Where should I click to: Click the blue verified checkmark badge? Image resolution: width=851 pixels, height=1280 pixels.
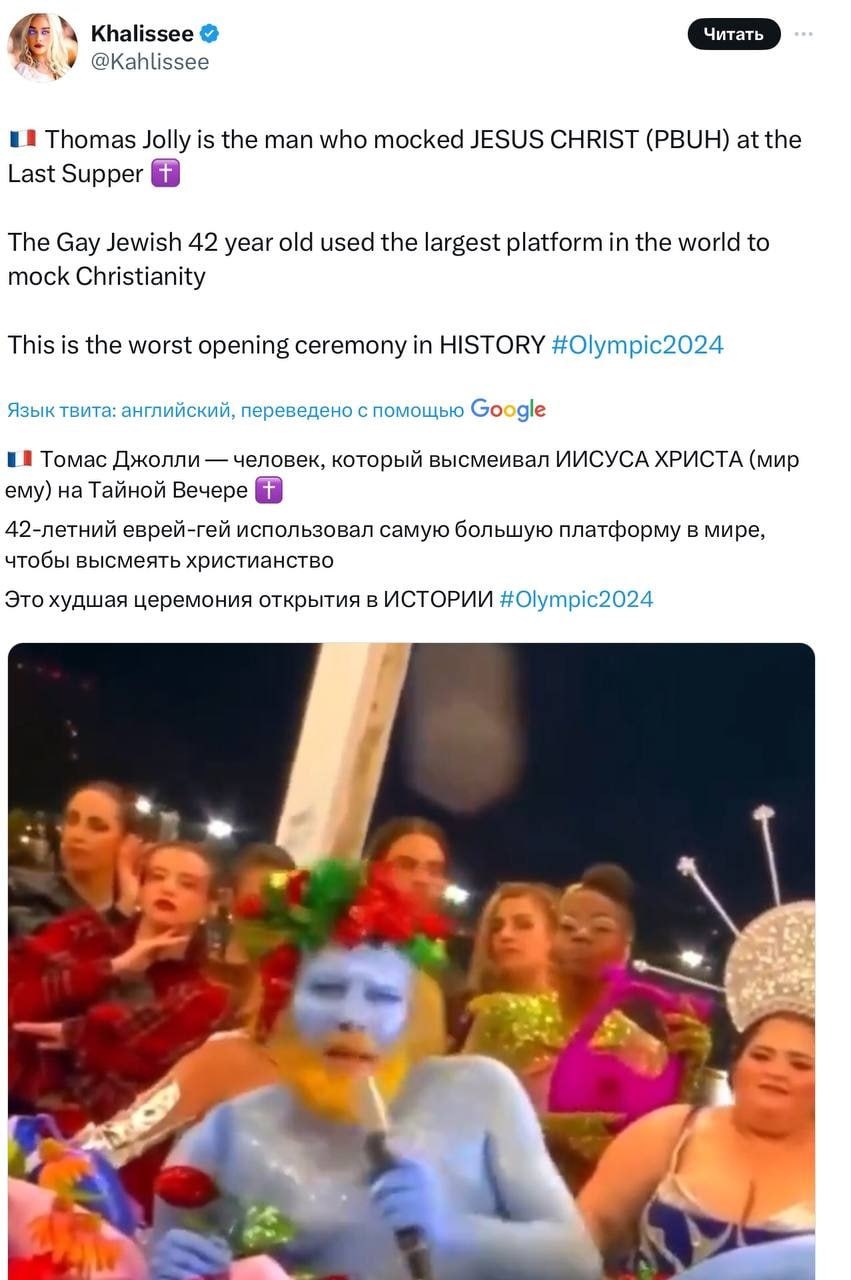210,34
